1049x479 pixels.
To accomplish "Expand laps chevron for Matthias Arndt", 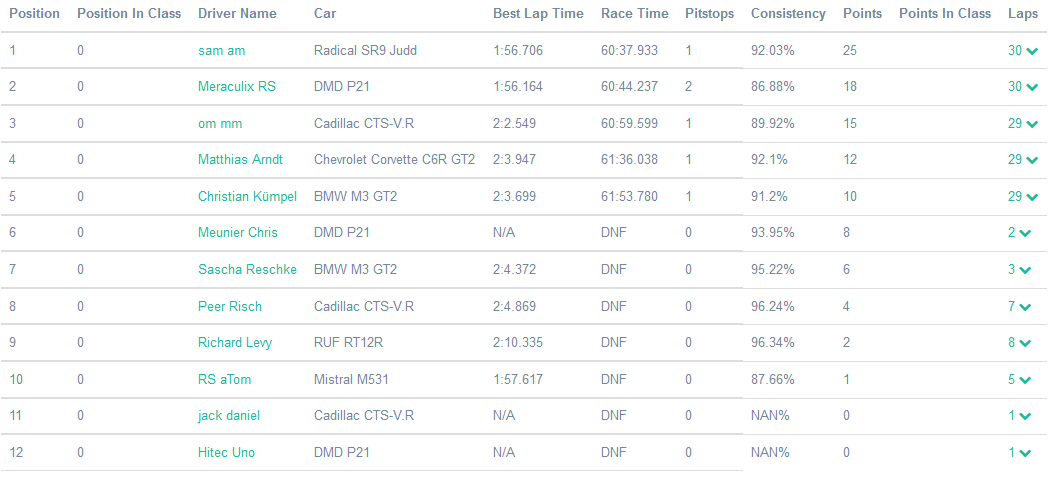I will coord(1031,160).
